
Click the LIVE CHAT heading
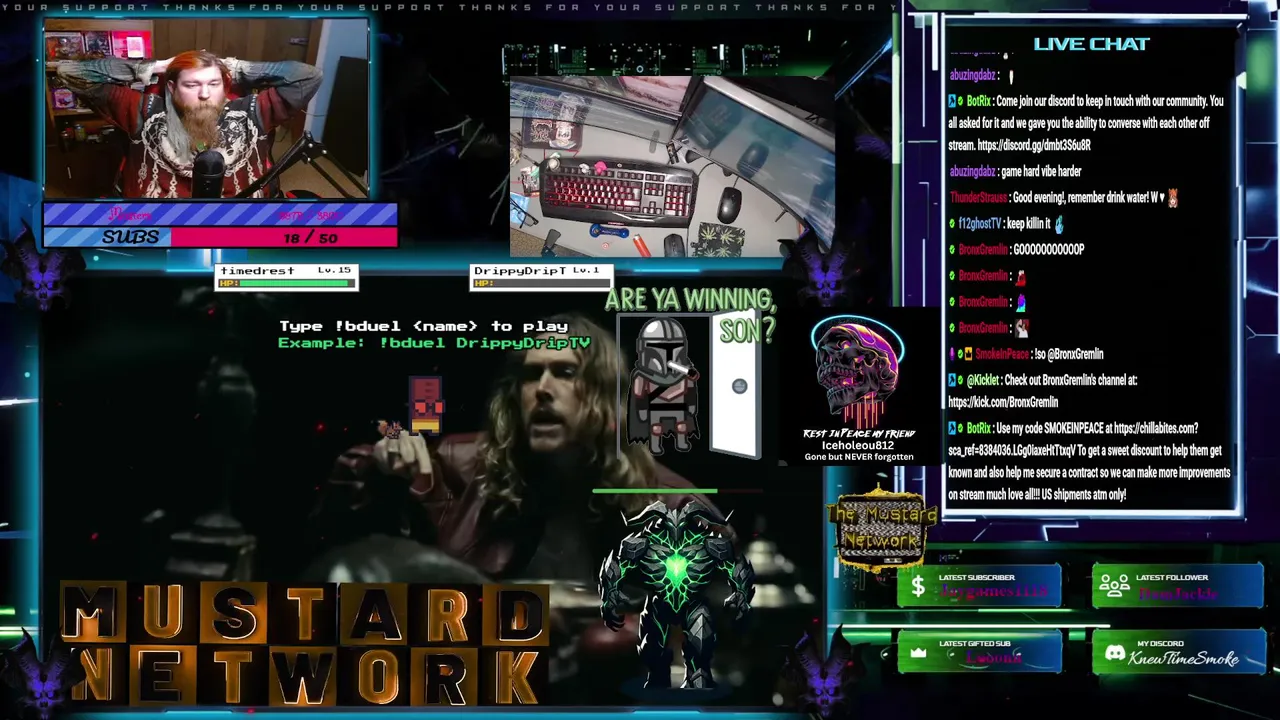click(x=1091, y=44)
